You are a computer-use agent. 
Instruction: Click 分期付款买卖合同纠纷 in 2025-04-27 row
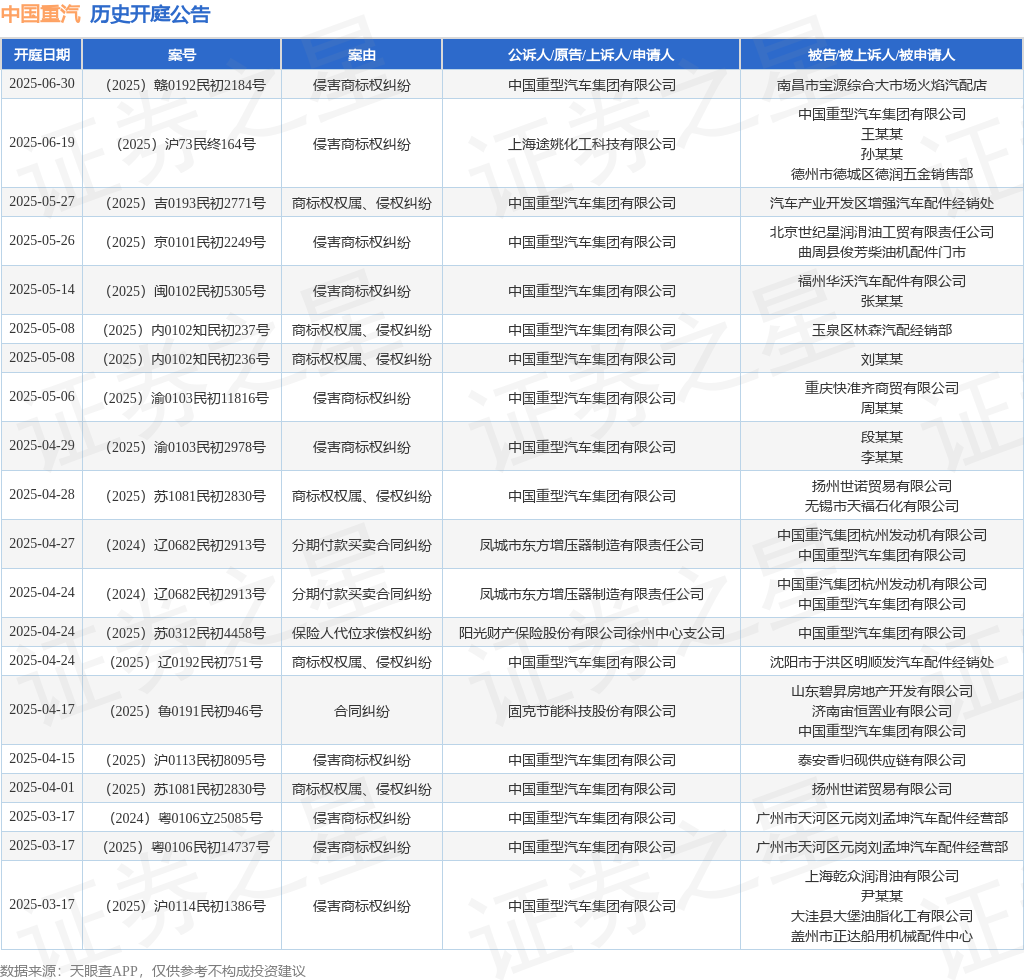[x=362, y=545]
